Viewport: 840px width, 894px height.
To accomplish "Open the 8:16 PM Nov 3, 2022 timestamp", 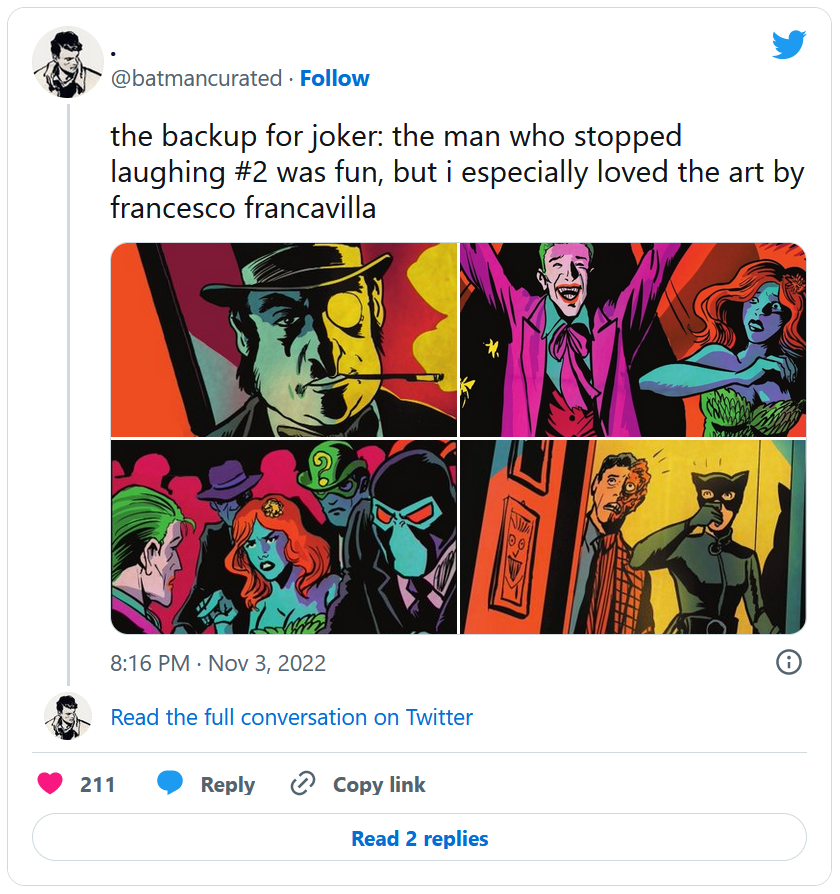I will point(218,663).
